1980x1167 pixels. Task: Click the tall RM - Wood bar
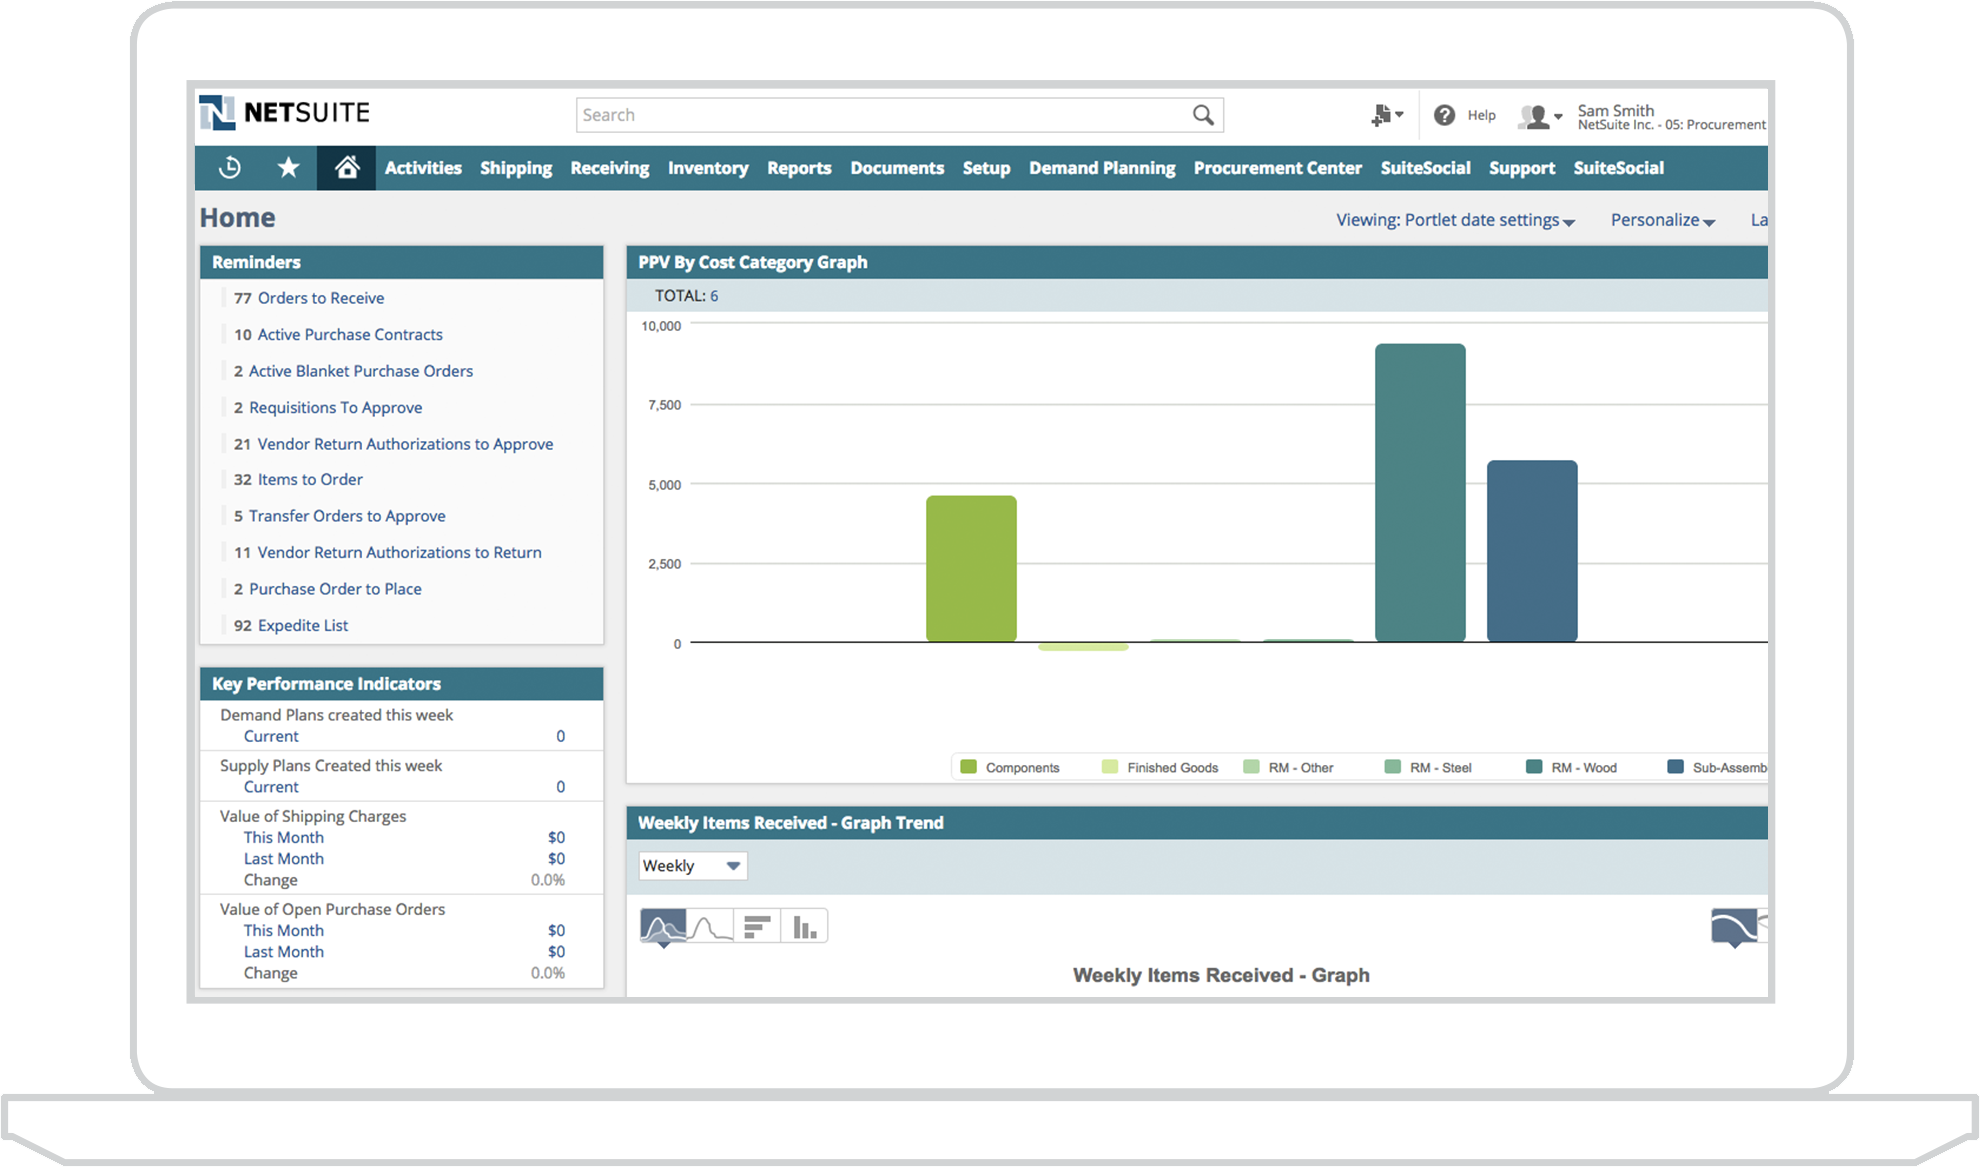[x=1420, y=492]
